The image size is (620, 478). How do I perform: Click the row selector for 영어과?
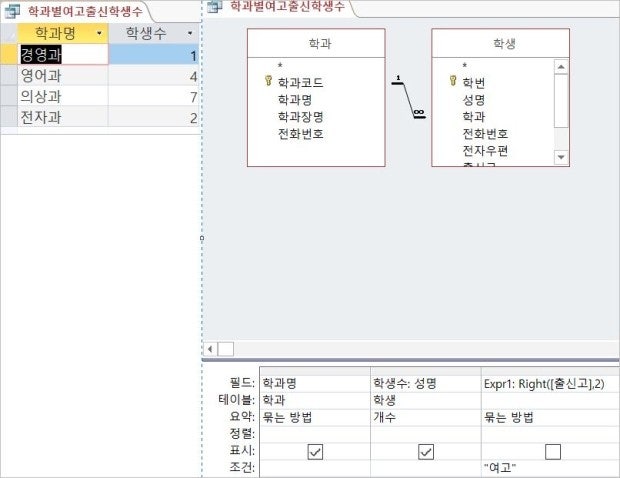click(9, 75)
